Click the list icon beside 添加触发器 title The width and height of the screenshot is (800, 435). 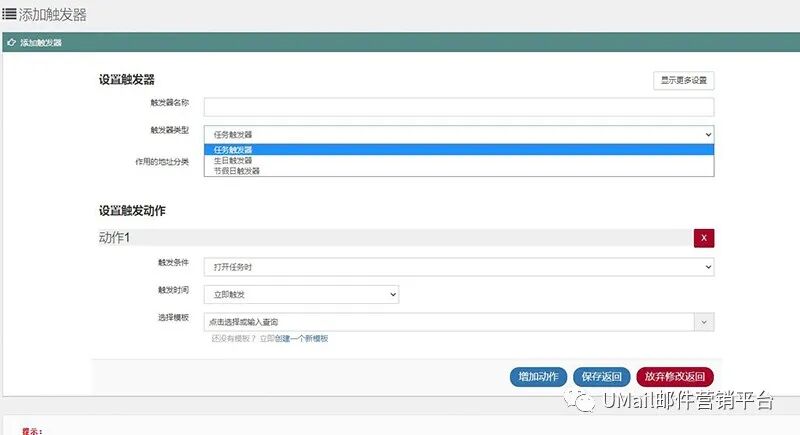tap(9, 14)
